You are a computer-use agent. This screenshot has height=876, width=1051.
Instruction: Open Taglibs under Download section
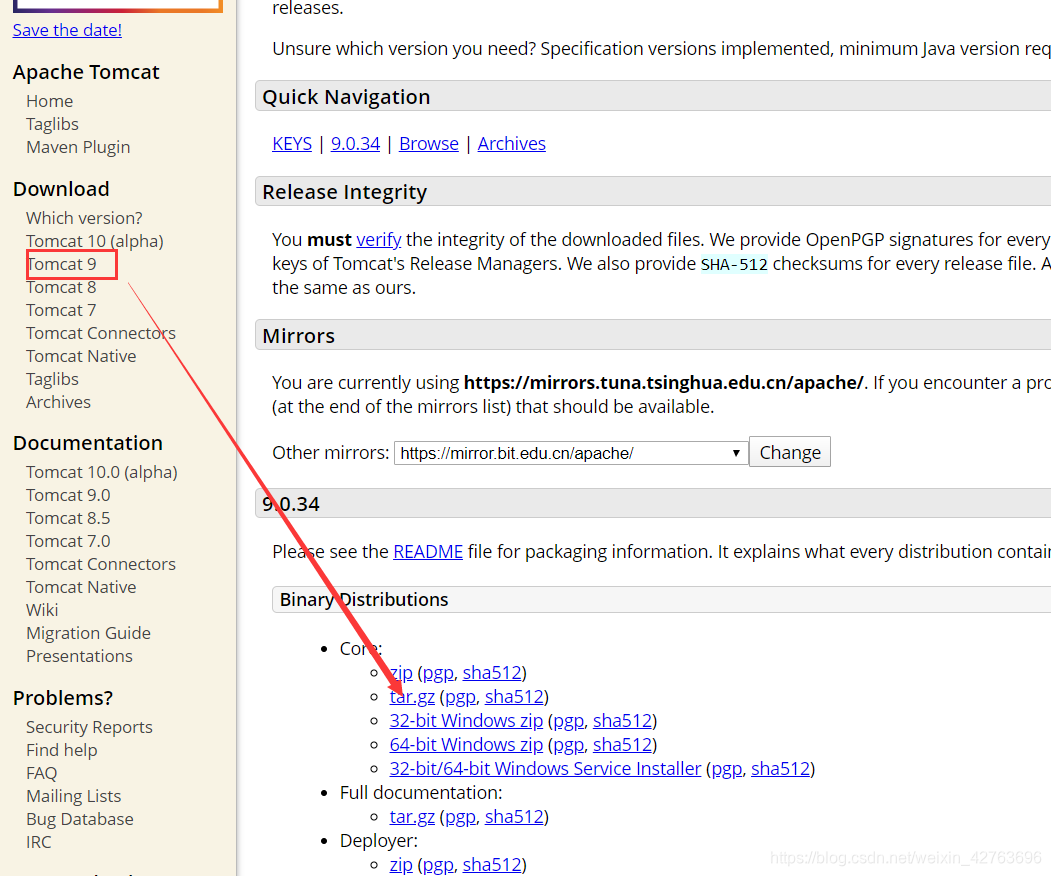pos(52,379)
